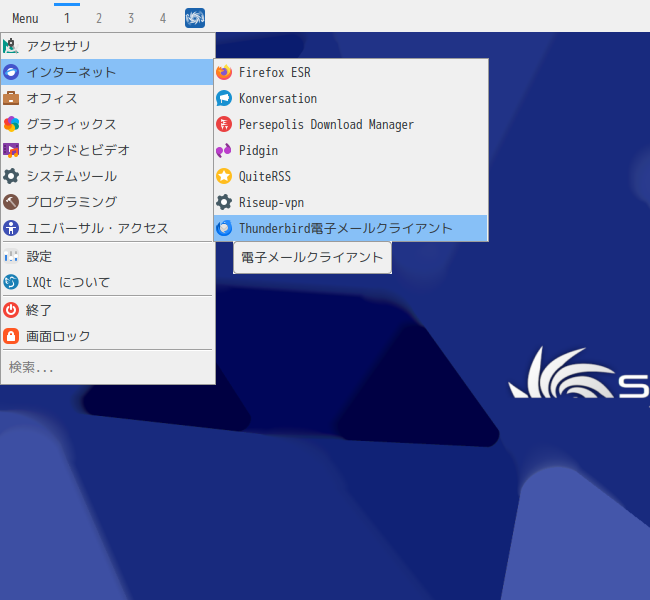
Task: Select the インターネット menu category
Action: pyautogui.click(x=108, y=72)
